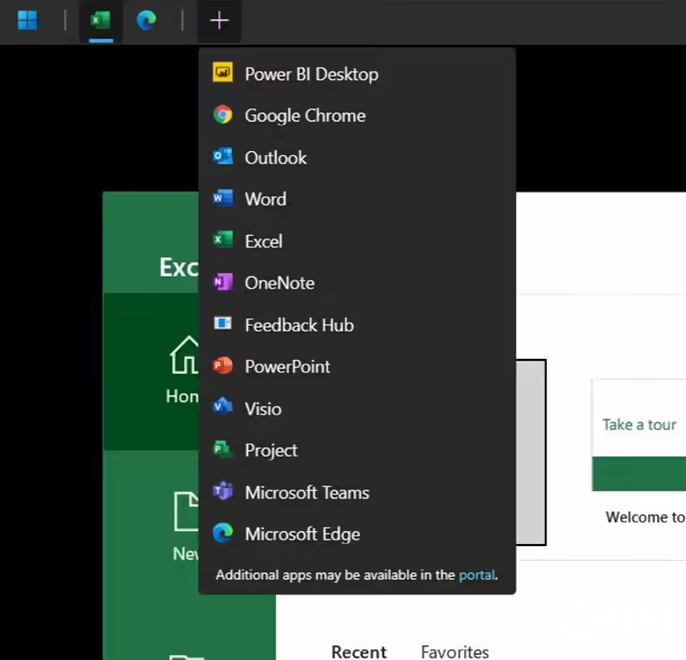Click the Google Chrome icon in list

tap(223, 116)
